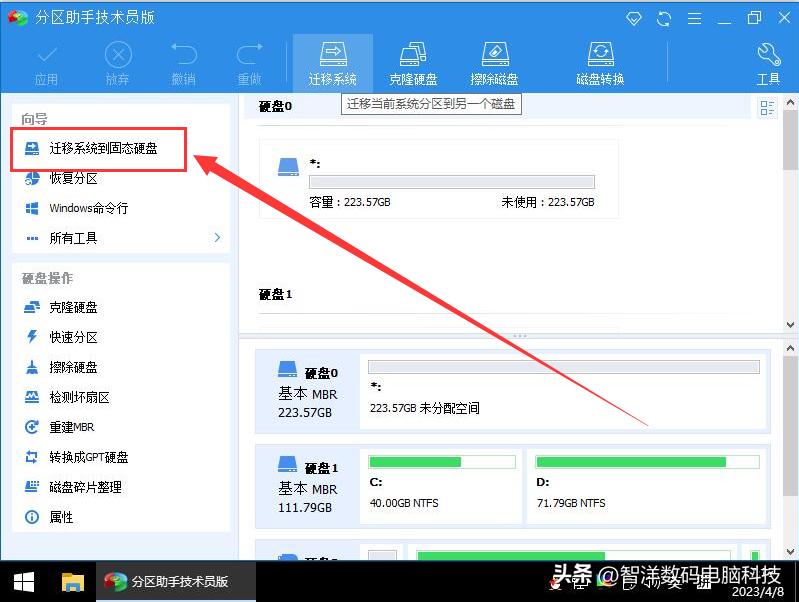Click 重建MBR in sidebar
The height and width of the screenshot is (602, 799).
[x=71, y=427]
